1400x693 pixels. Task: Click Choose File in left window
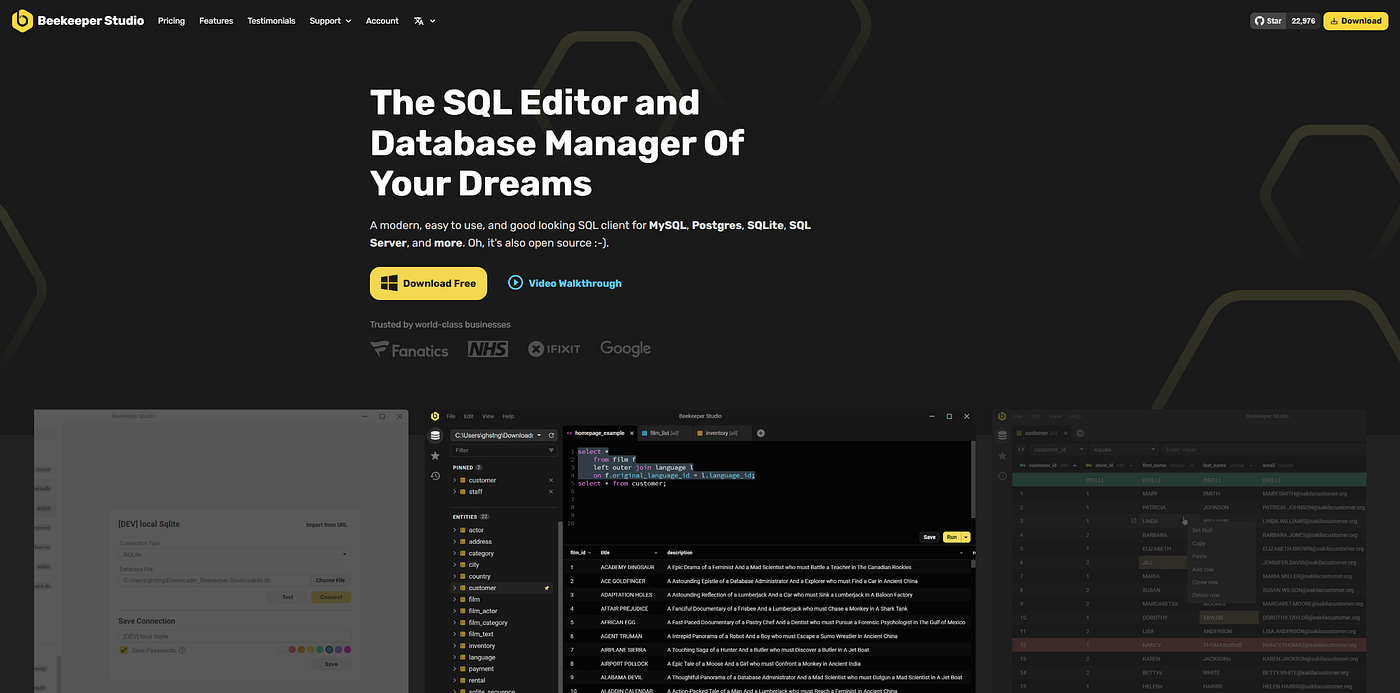pos(331,580)
